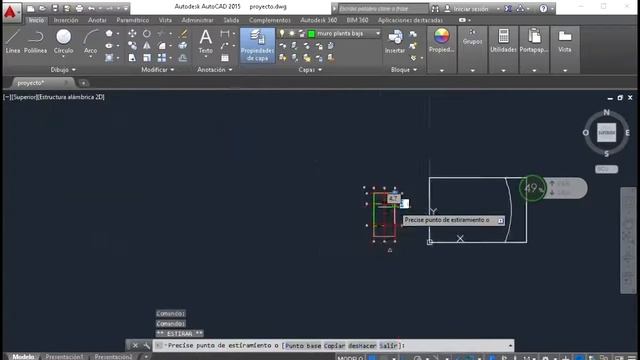Click the Mirror tool in Modificar panel
This screenshot has height=360, width=640.
147,45
